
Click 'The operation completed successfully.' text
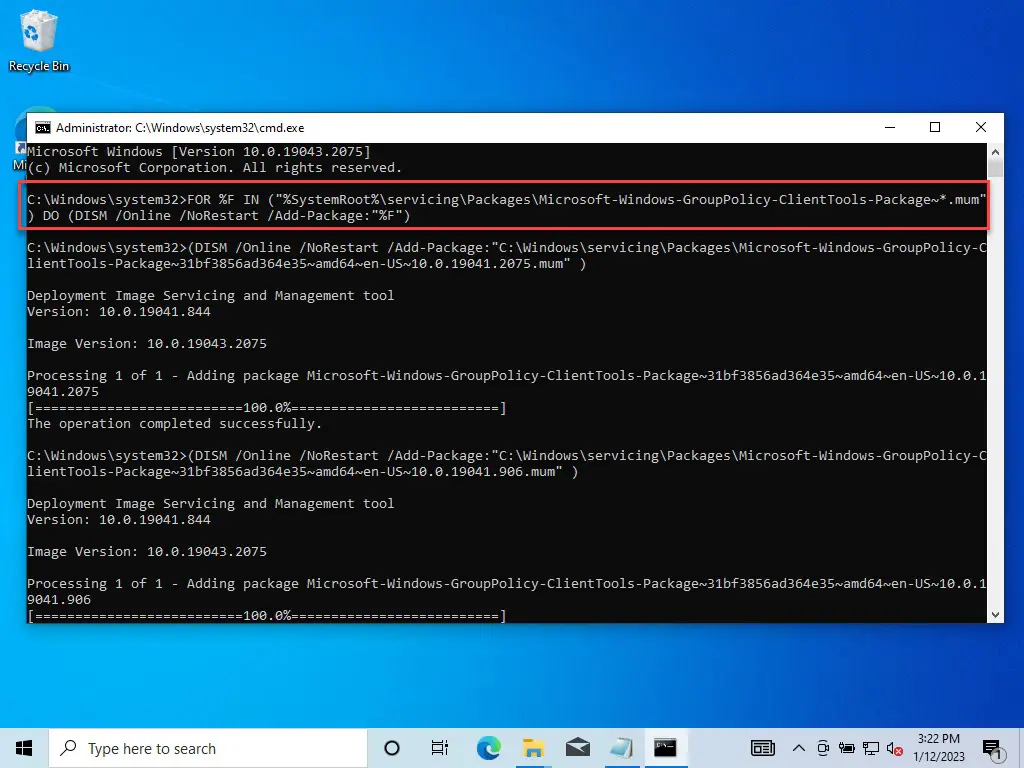[x=174, y=424]
